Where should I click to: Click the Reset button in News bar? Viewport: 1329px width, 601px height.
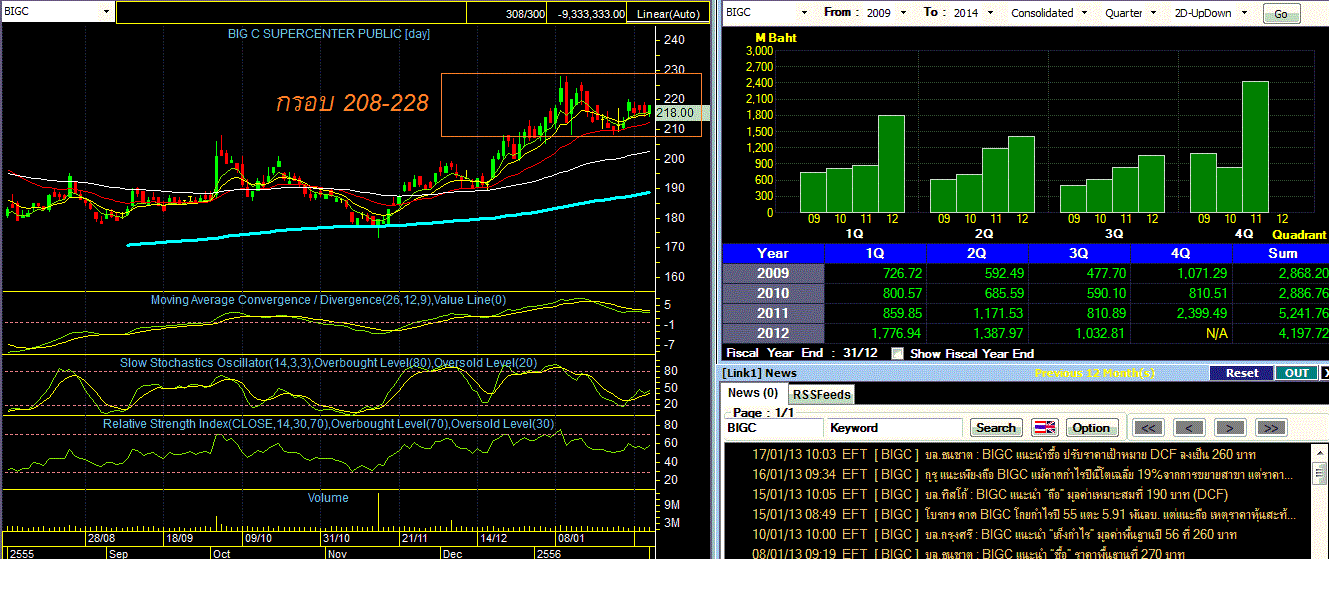1242,373
